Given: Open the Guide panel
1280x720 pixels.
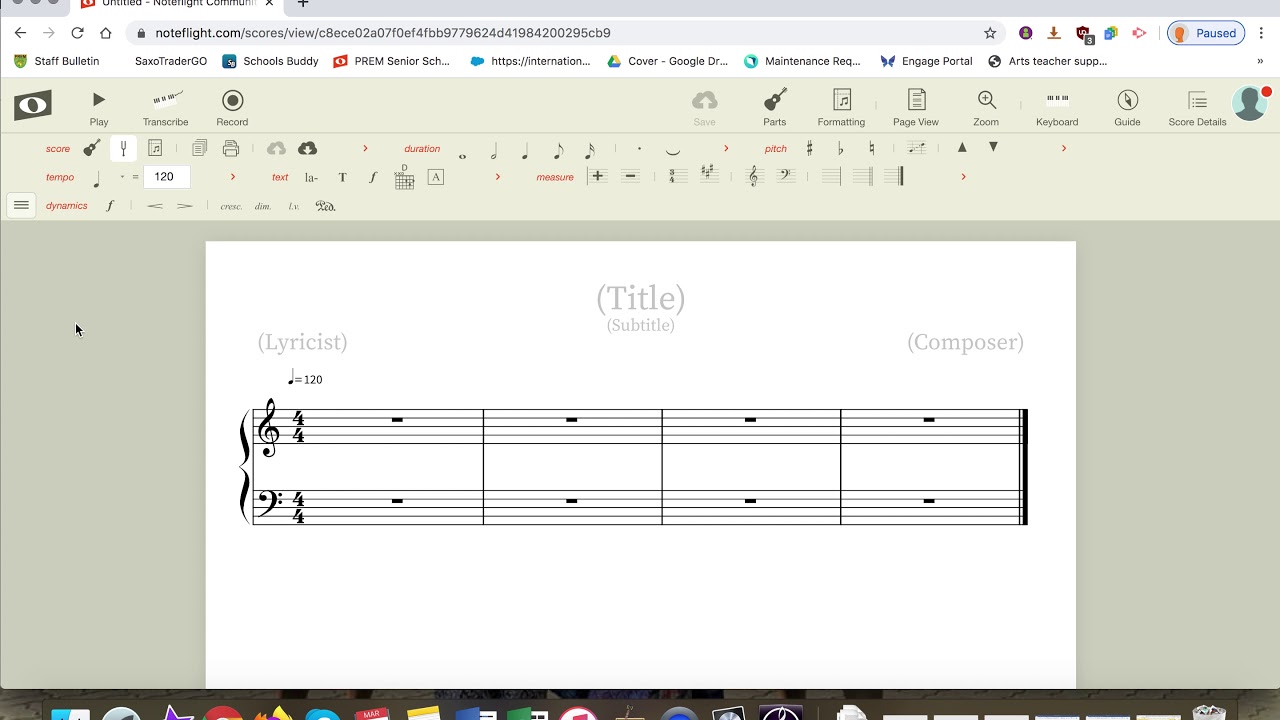Looking at the screenshot, I should pyautogui.click(x=1127, y=108).
